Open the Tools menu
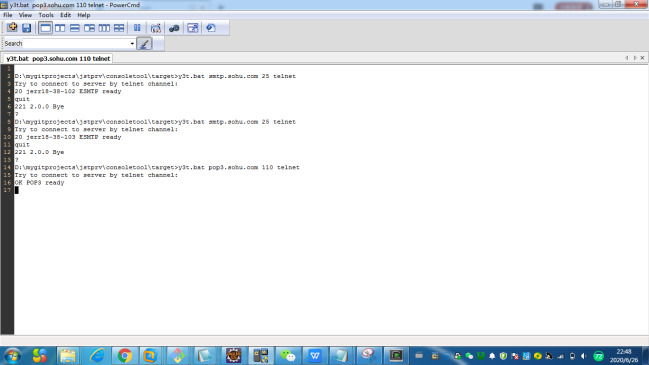Image resolution: width=649 pixels, height=365 pixels. coord(46,15)
